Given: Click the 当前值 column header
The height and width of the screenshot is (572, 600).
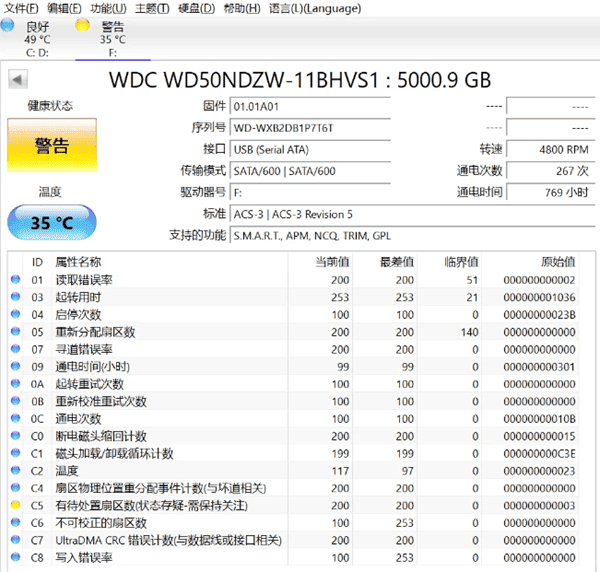Looking at the screenshot, I should (332, 262).
